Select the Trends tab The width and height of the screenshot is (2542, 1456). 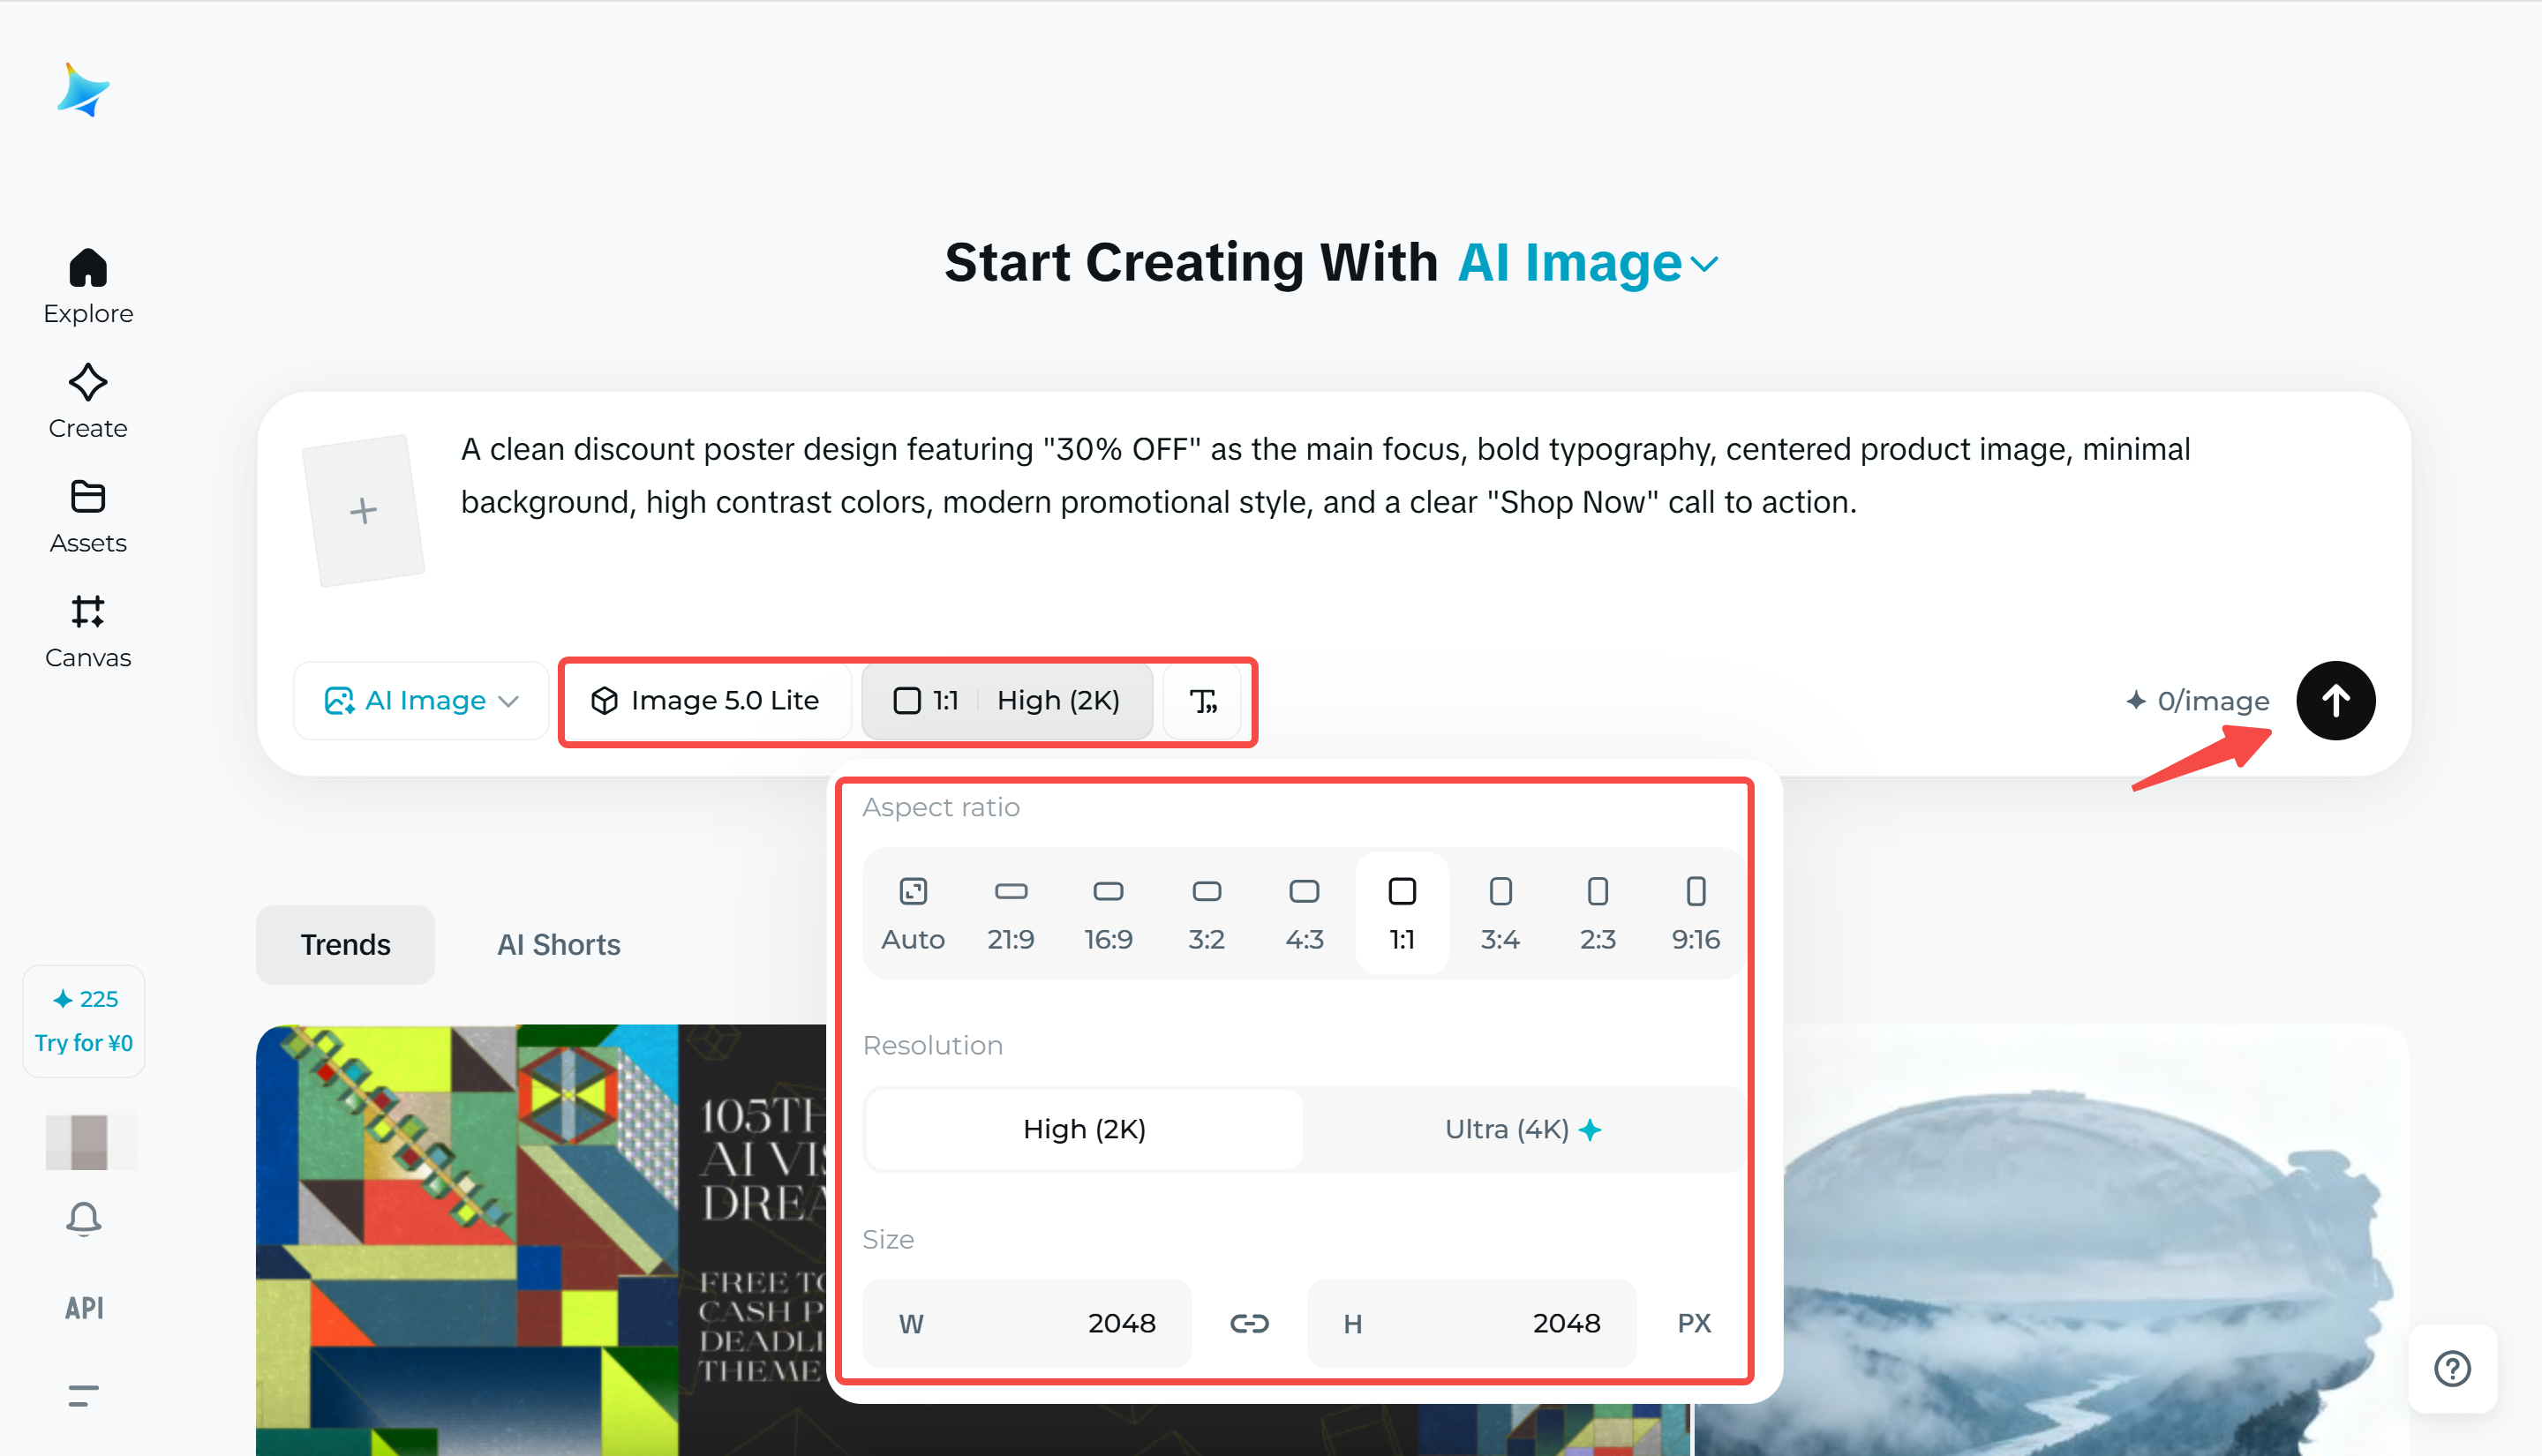pos(345,944)
